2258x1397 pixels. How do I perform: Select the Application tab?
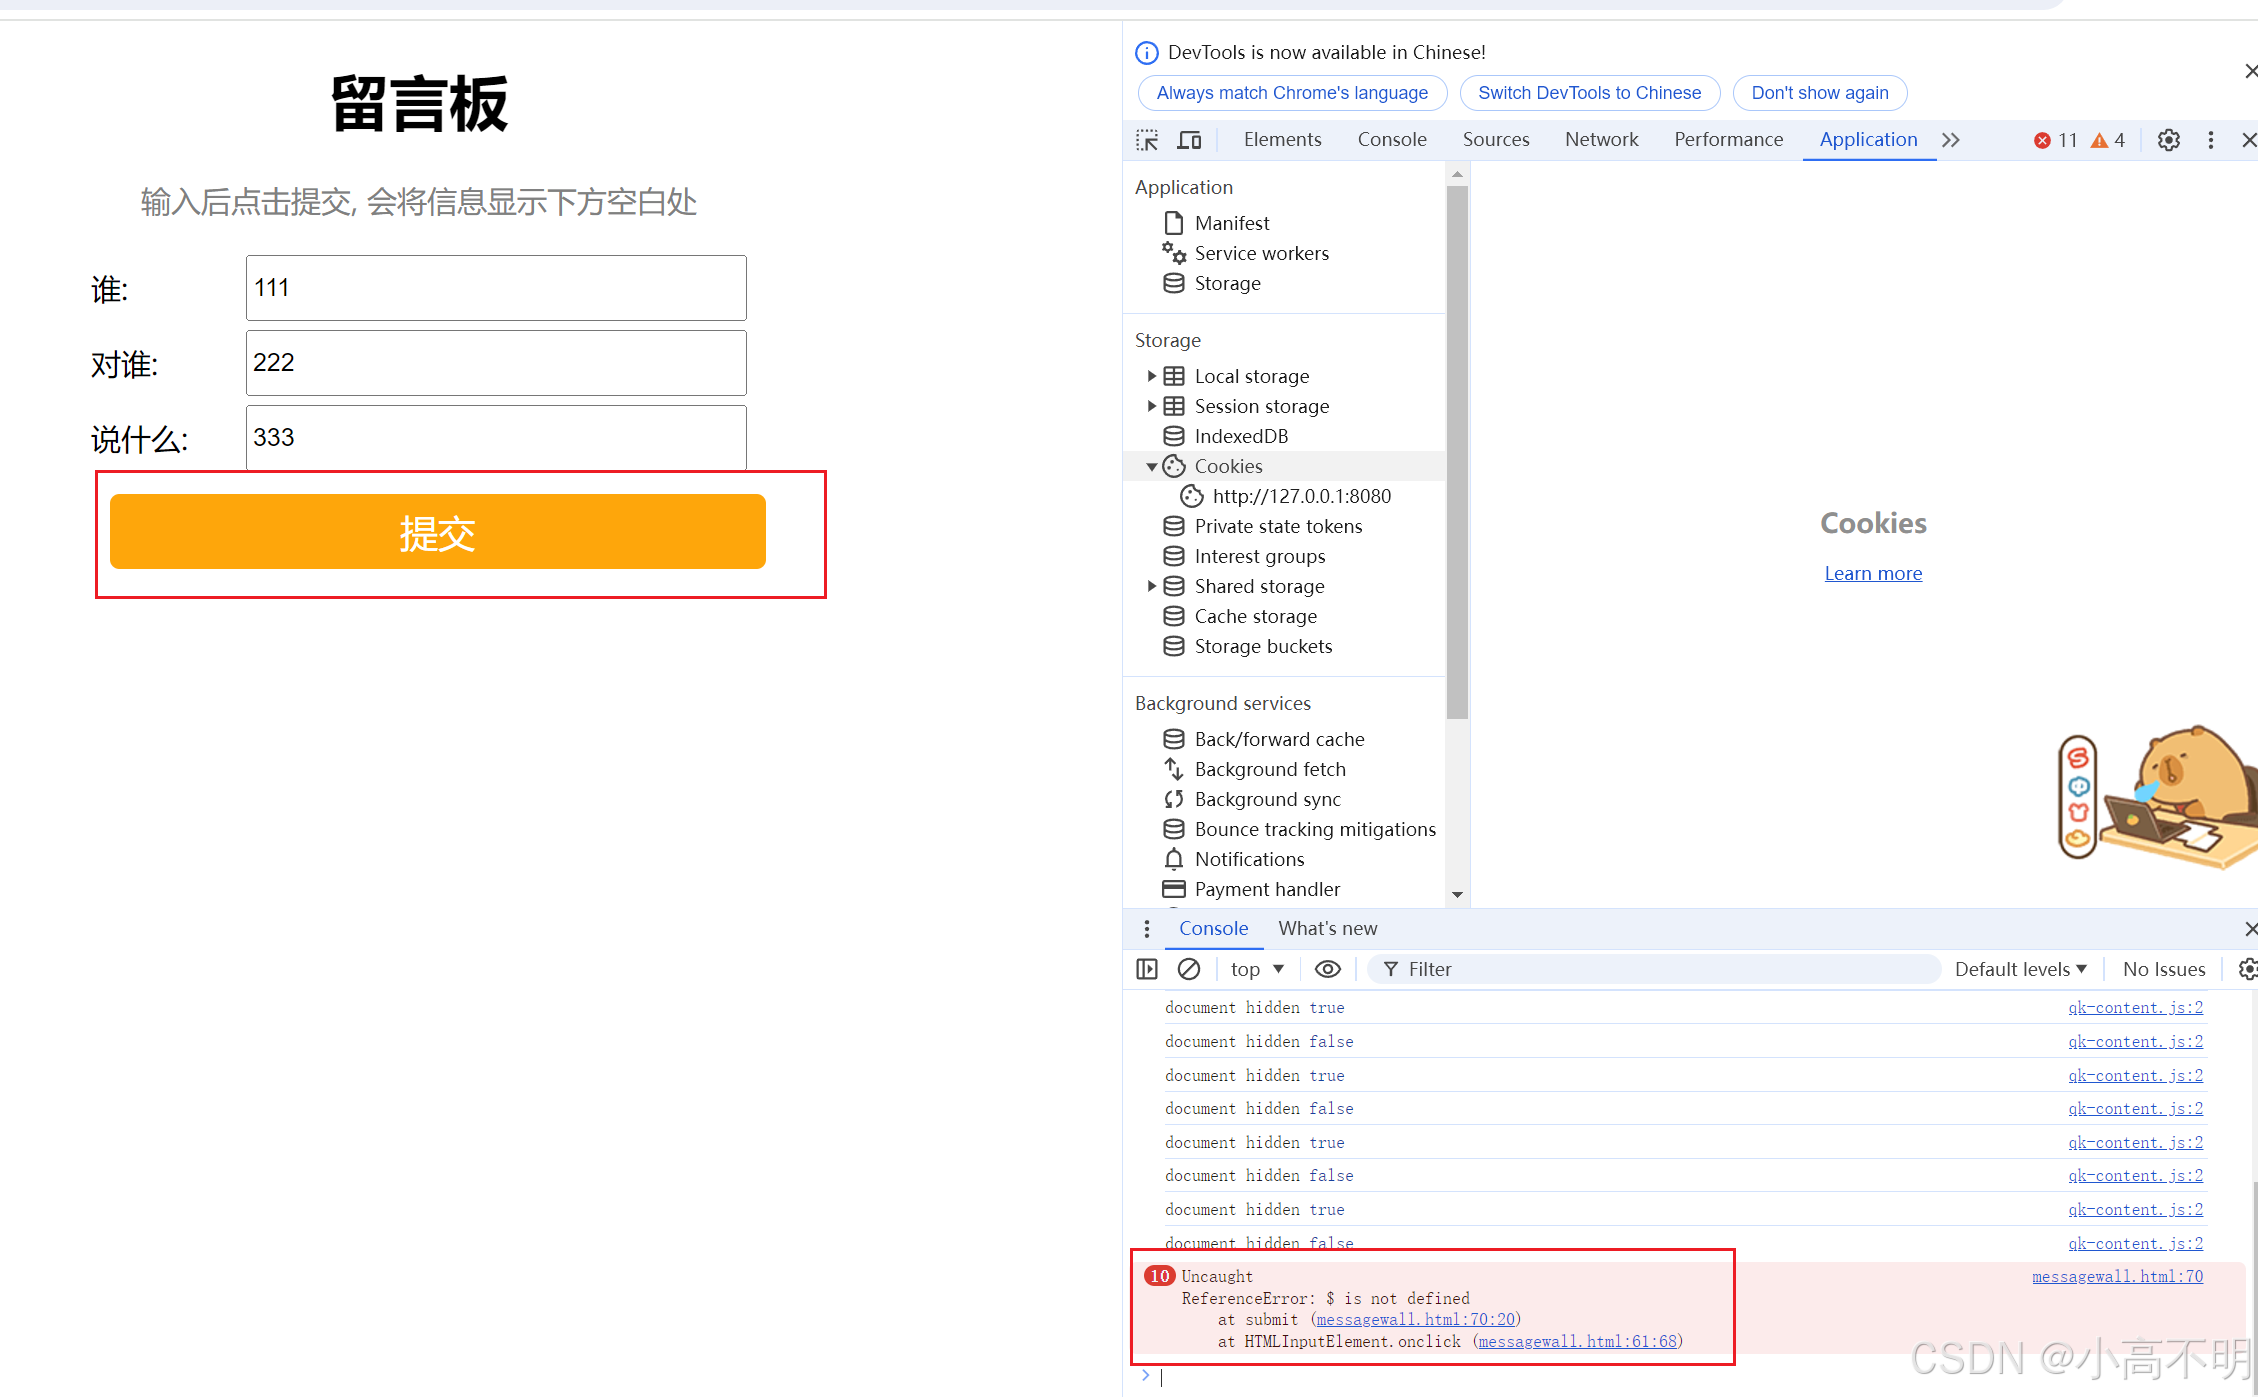click(1868, 140)
